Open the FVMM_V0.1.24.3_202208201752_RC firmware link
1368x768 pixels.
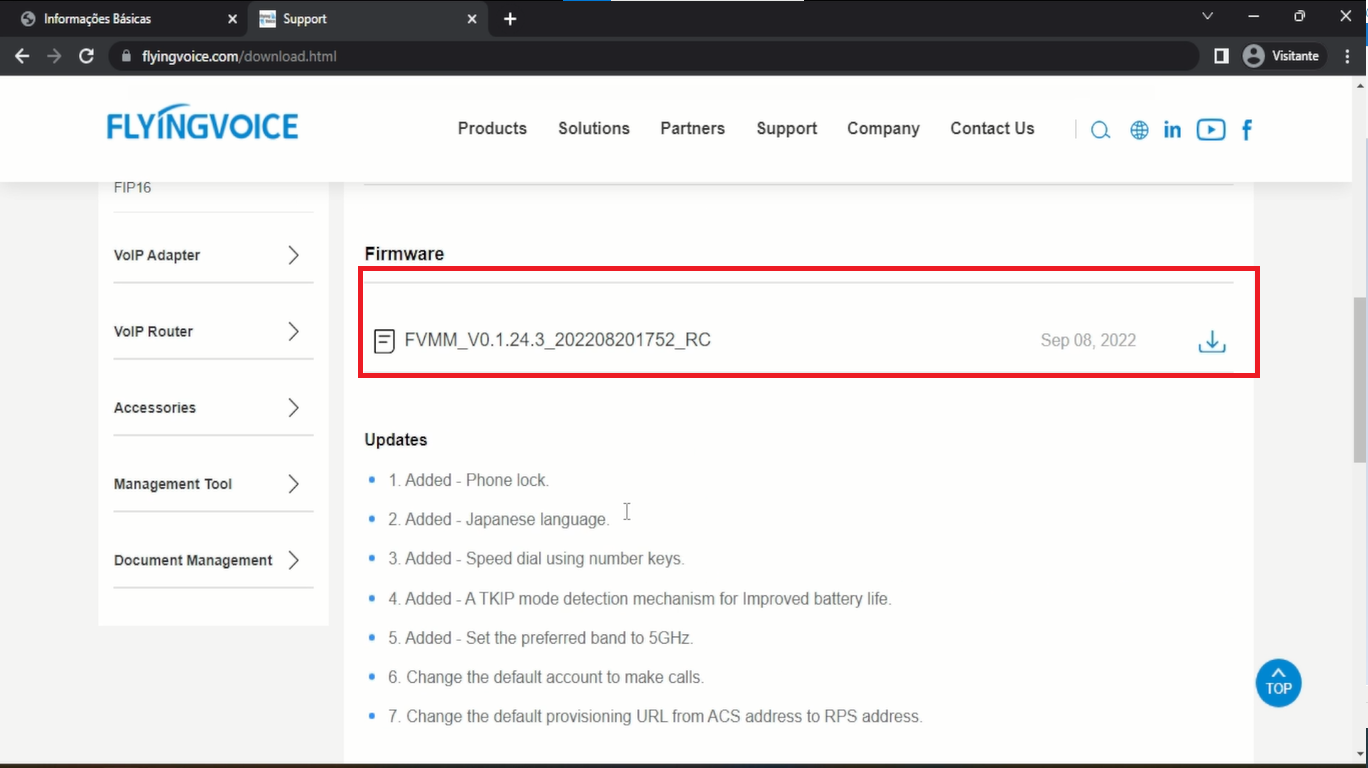tap(557, 340)
